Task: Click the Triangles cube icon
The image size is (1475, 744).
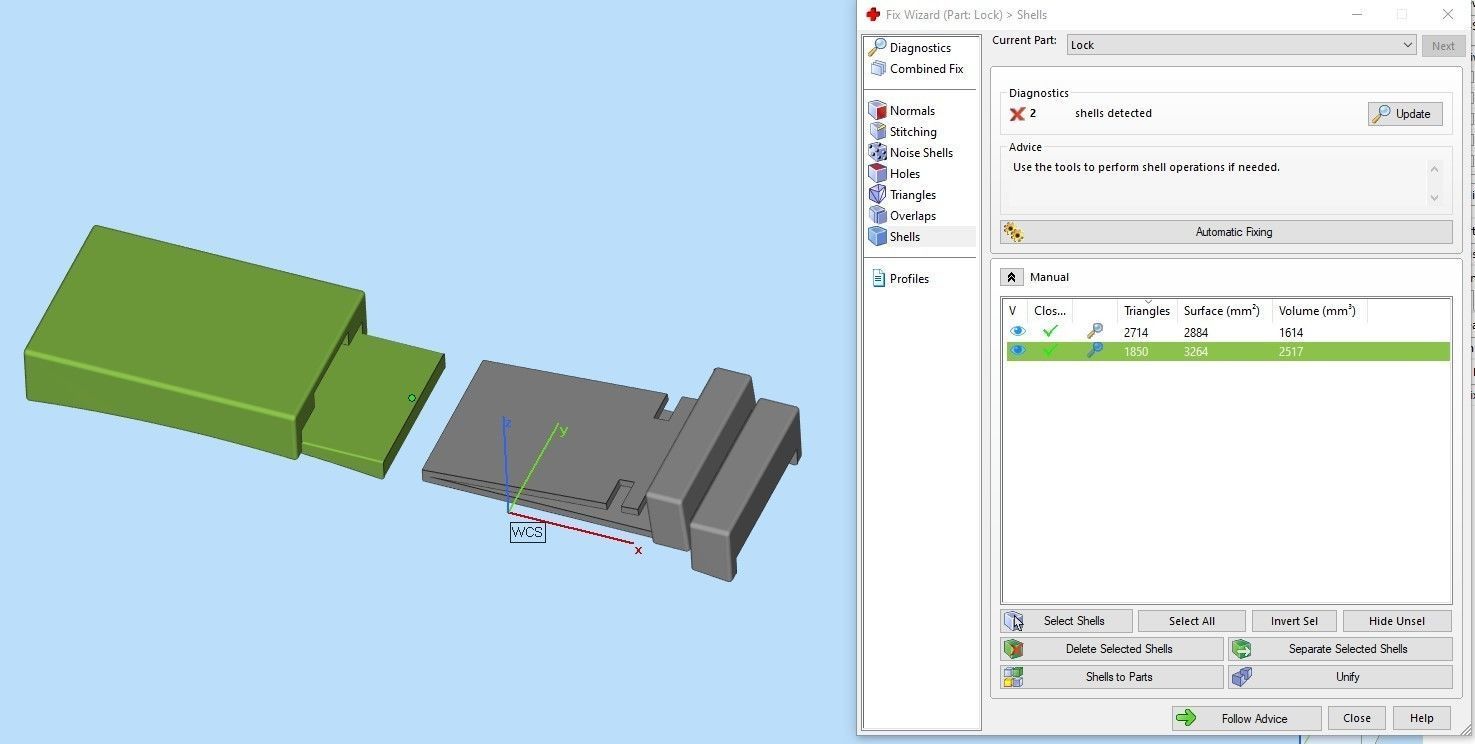Action: [x=877, y=194]
